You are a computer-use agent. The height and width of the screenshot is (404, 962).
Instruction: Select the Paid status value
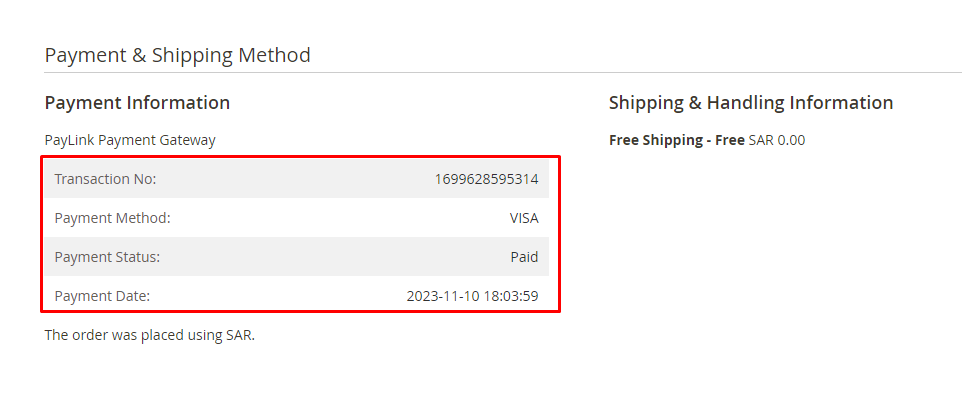524,257
